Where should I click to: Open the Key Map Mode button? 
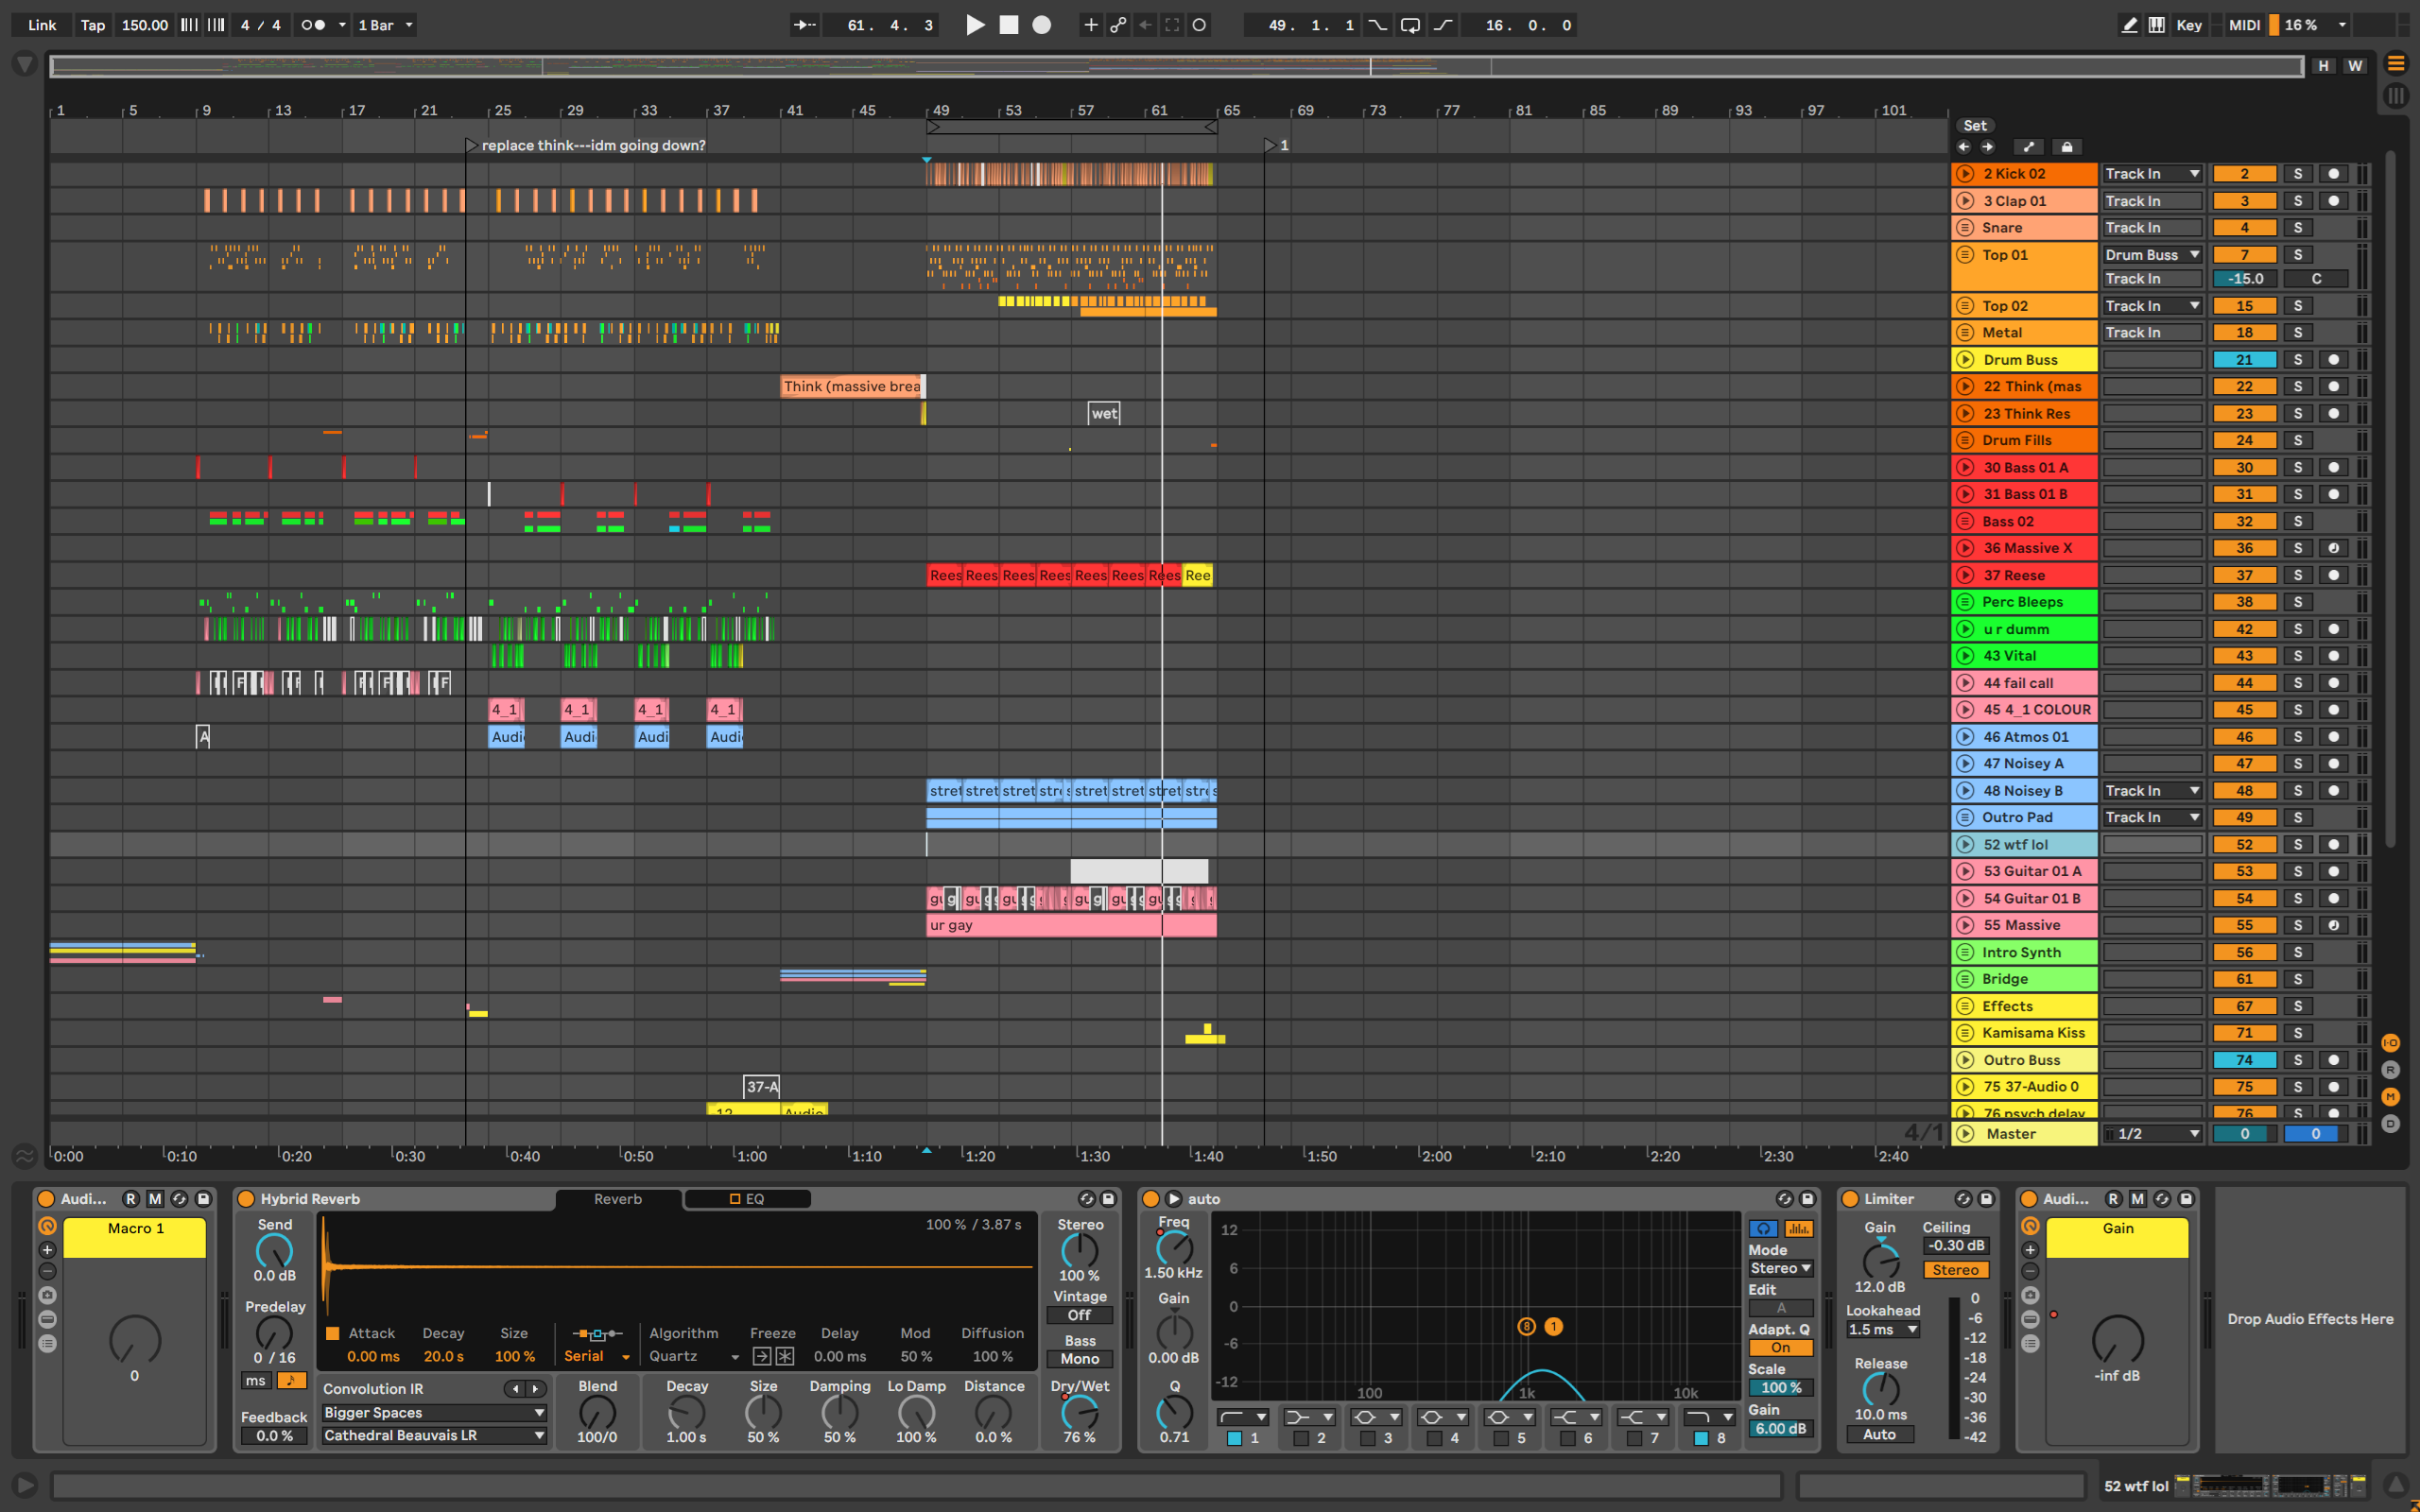(2189, 25)
